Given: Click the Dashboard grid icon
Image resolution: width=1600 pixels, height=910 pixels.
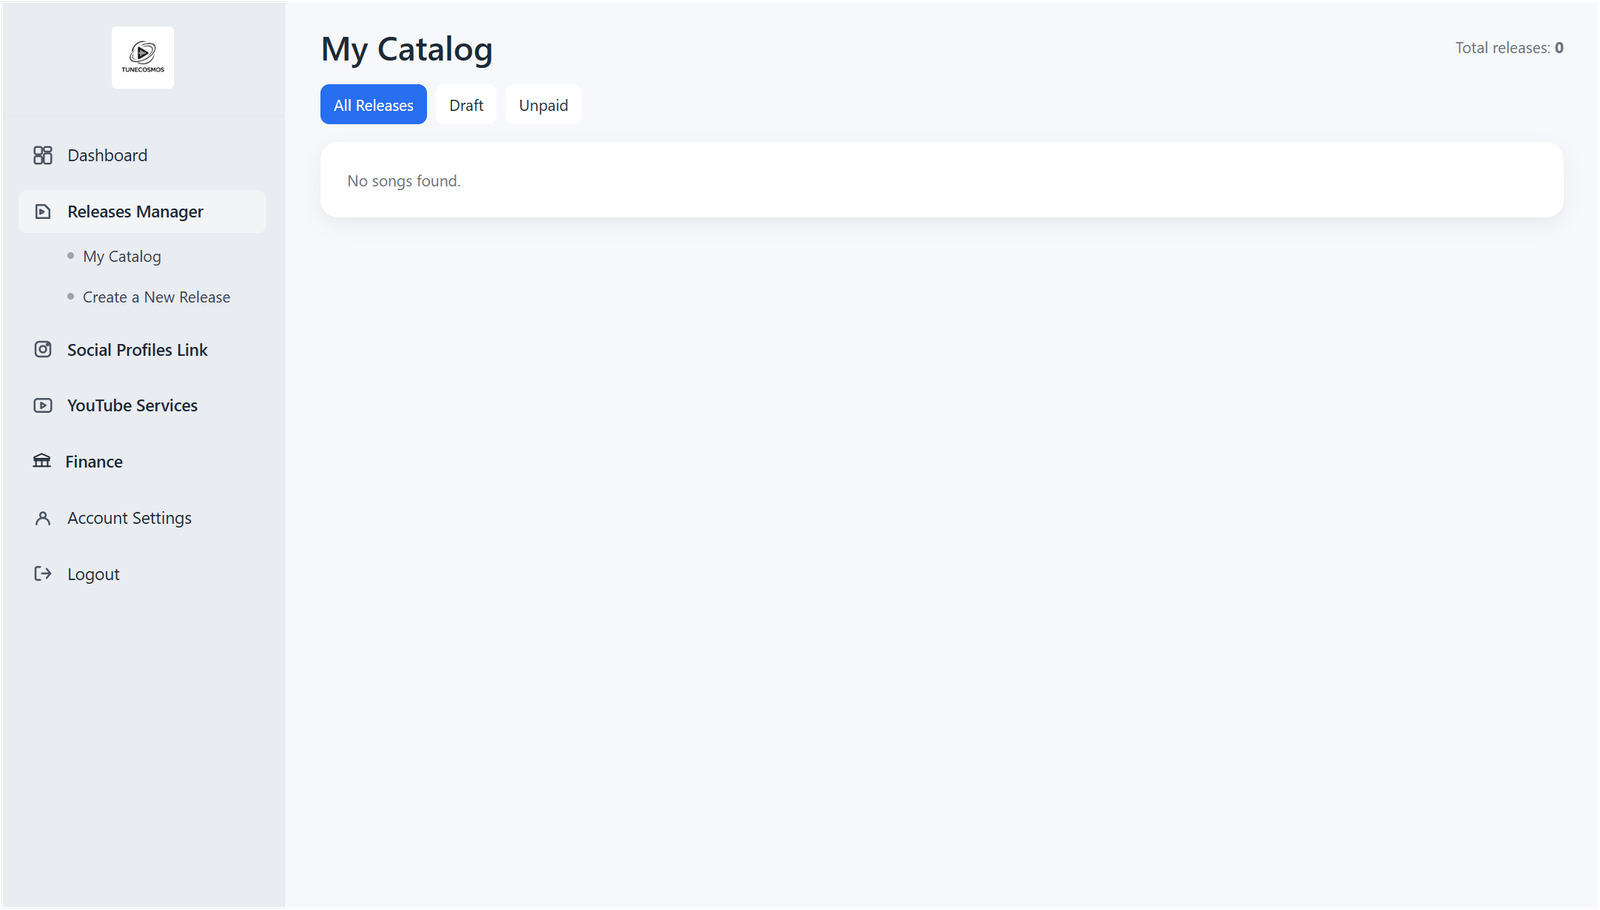Looking at the screenshot, I should pos(42,155).
